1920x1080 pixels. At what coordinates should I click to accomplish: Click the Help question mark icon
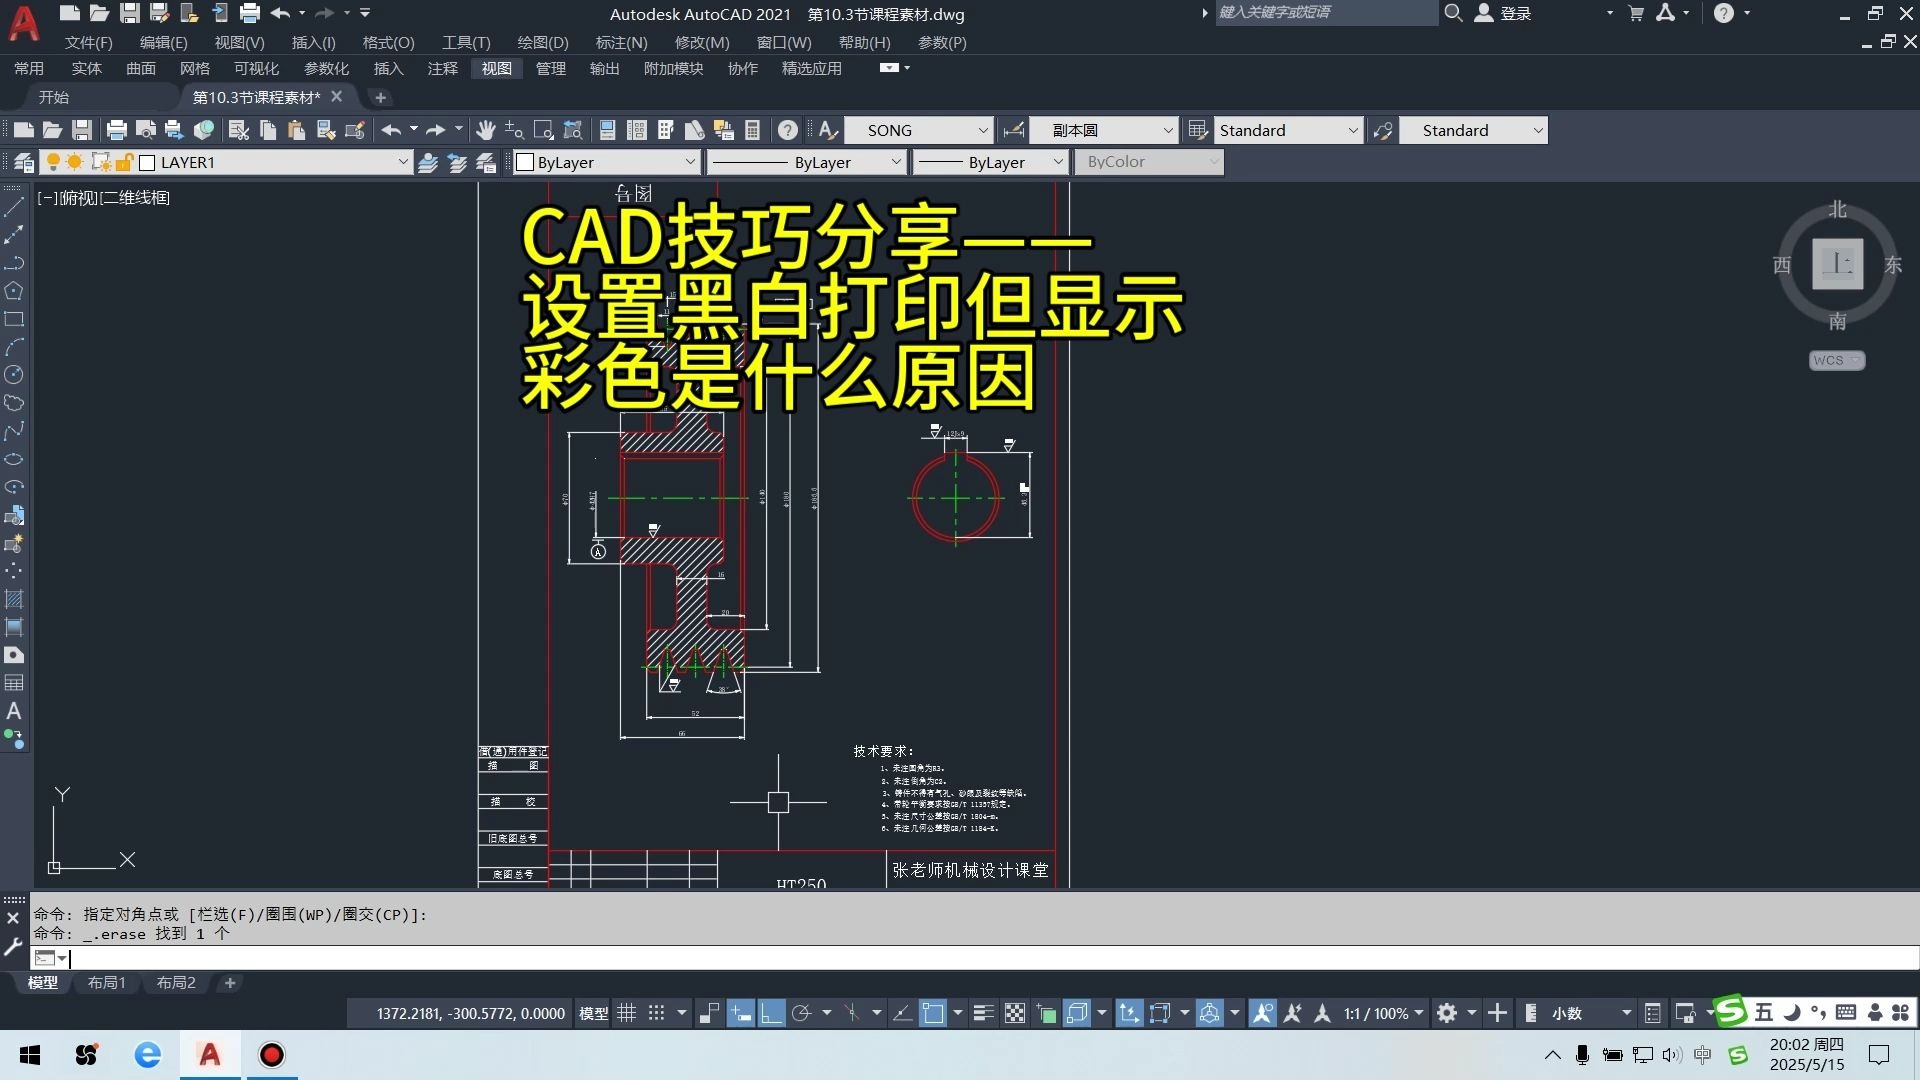tap(788, 130)
